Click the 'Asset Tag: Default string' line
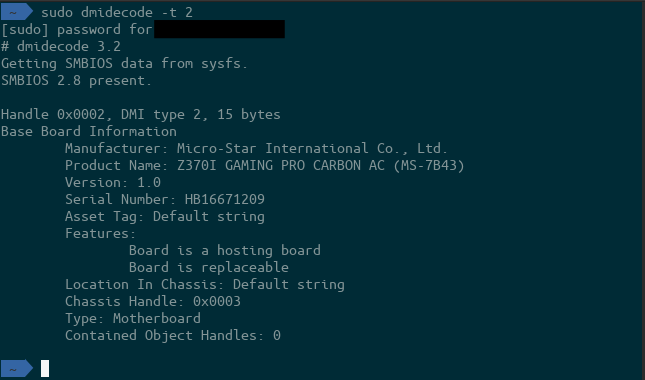 tap(165, 217)
